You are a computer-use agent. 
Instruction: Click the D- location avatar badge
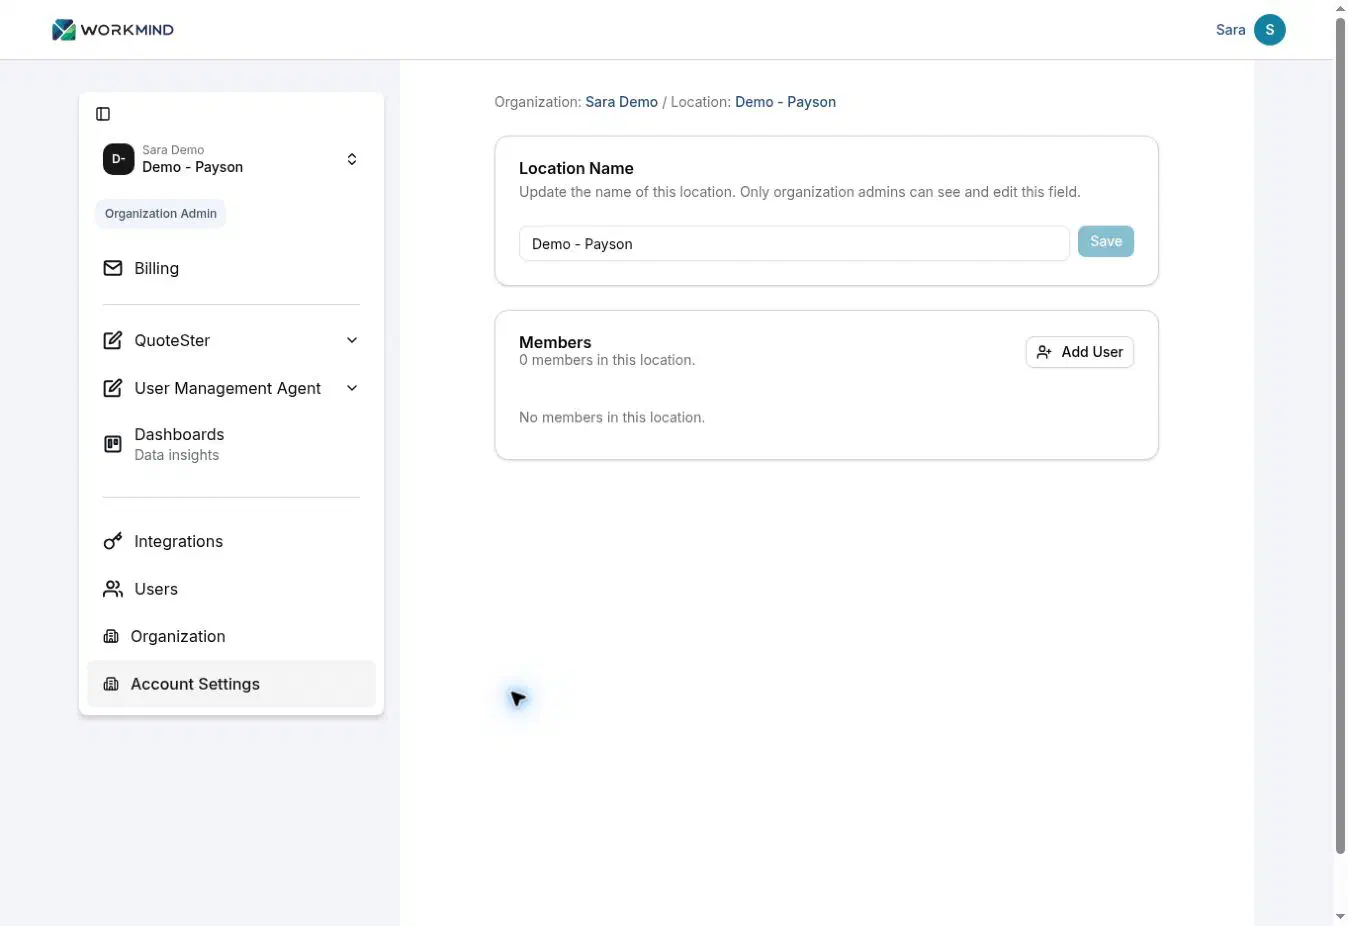click(118, 159)
